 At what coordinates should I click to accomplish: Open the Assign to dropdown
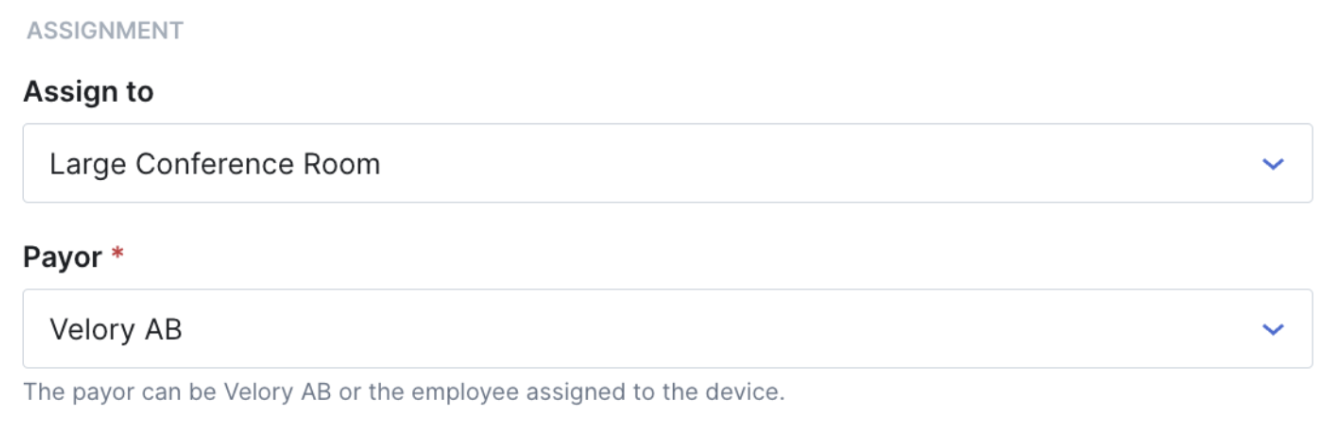click(667, 163)
